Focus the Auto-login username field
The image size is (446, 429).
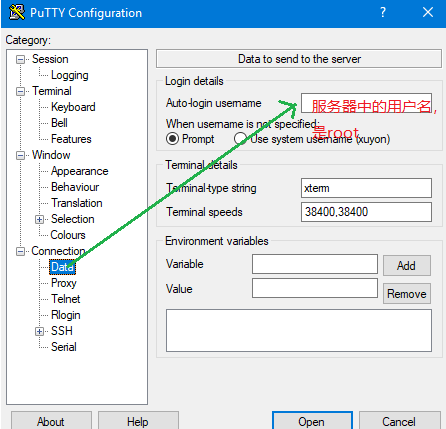tap(366, 103)
